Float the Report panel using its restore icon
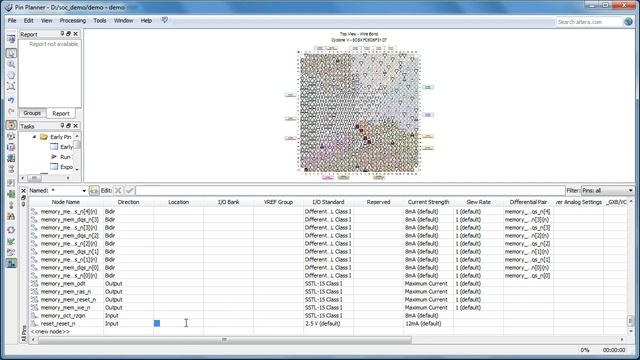This screenshot has width=640, height=360. tap(69, 34)
